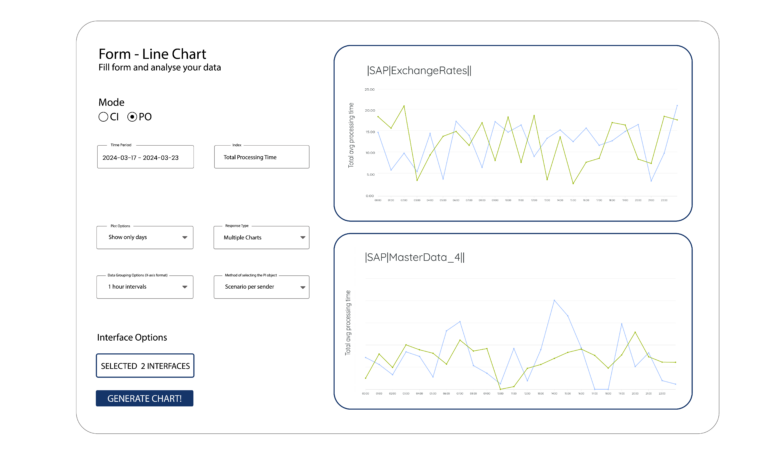This screenshot has width=768, height=449.
Task: Click the Generate Chart! button
Action: pos(144,398)
